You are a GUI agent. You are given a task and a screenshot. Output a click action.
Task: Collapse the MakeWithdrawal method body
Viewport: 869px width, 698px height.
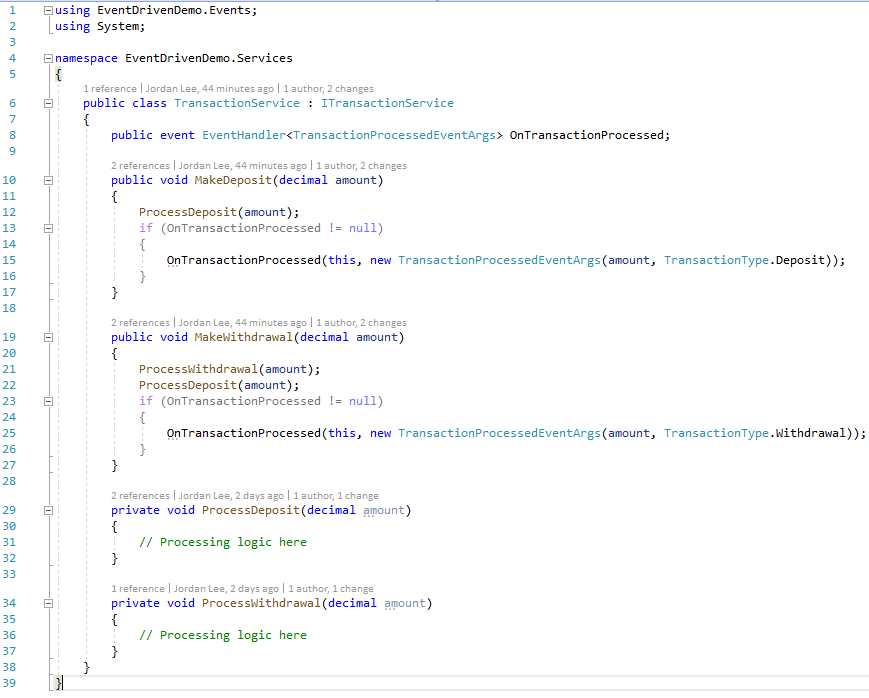click(48, 337)
